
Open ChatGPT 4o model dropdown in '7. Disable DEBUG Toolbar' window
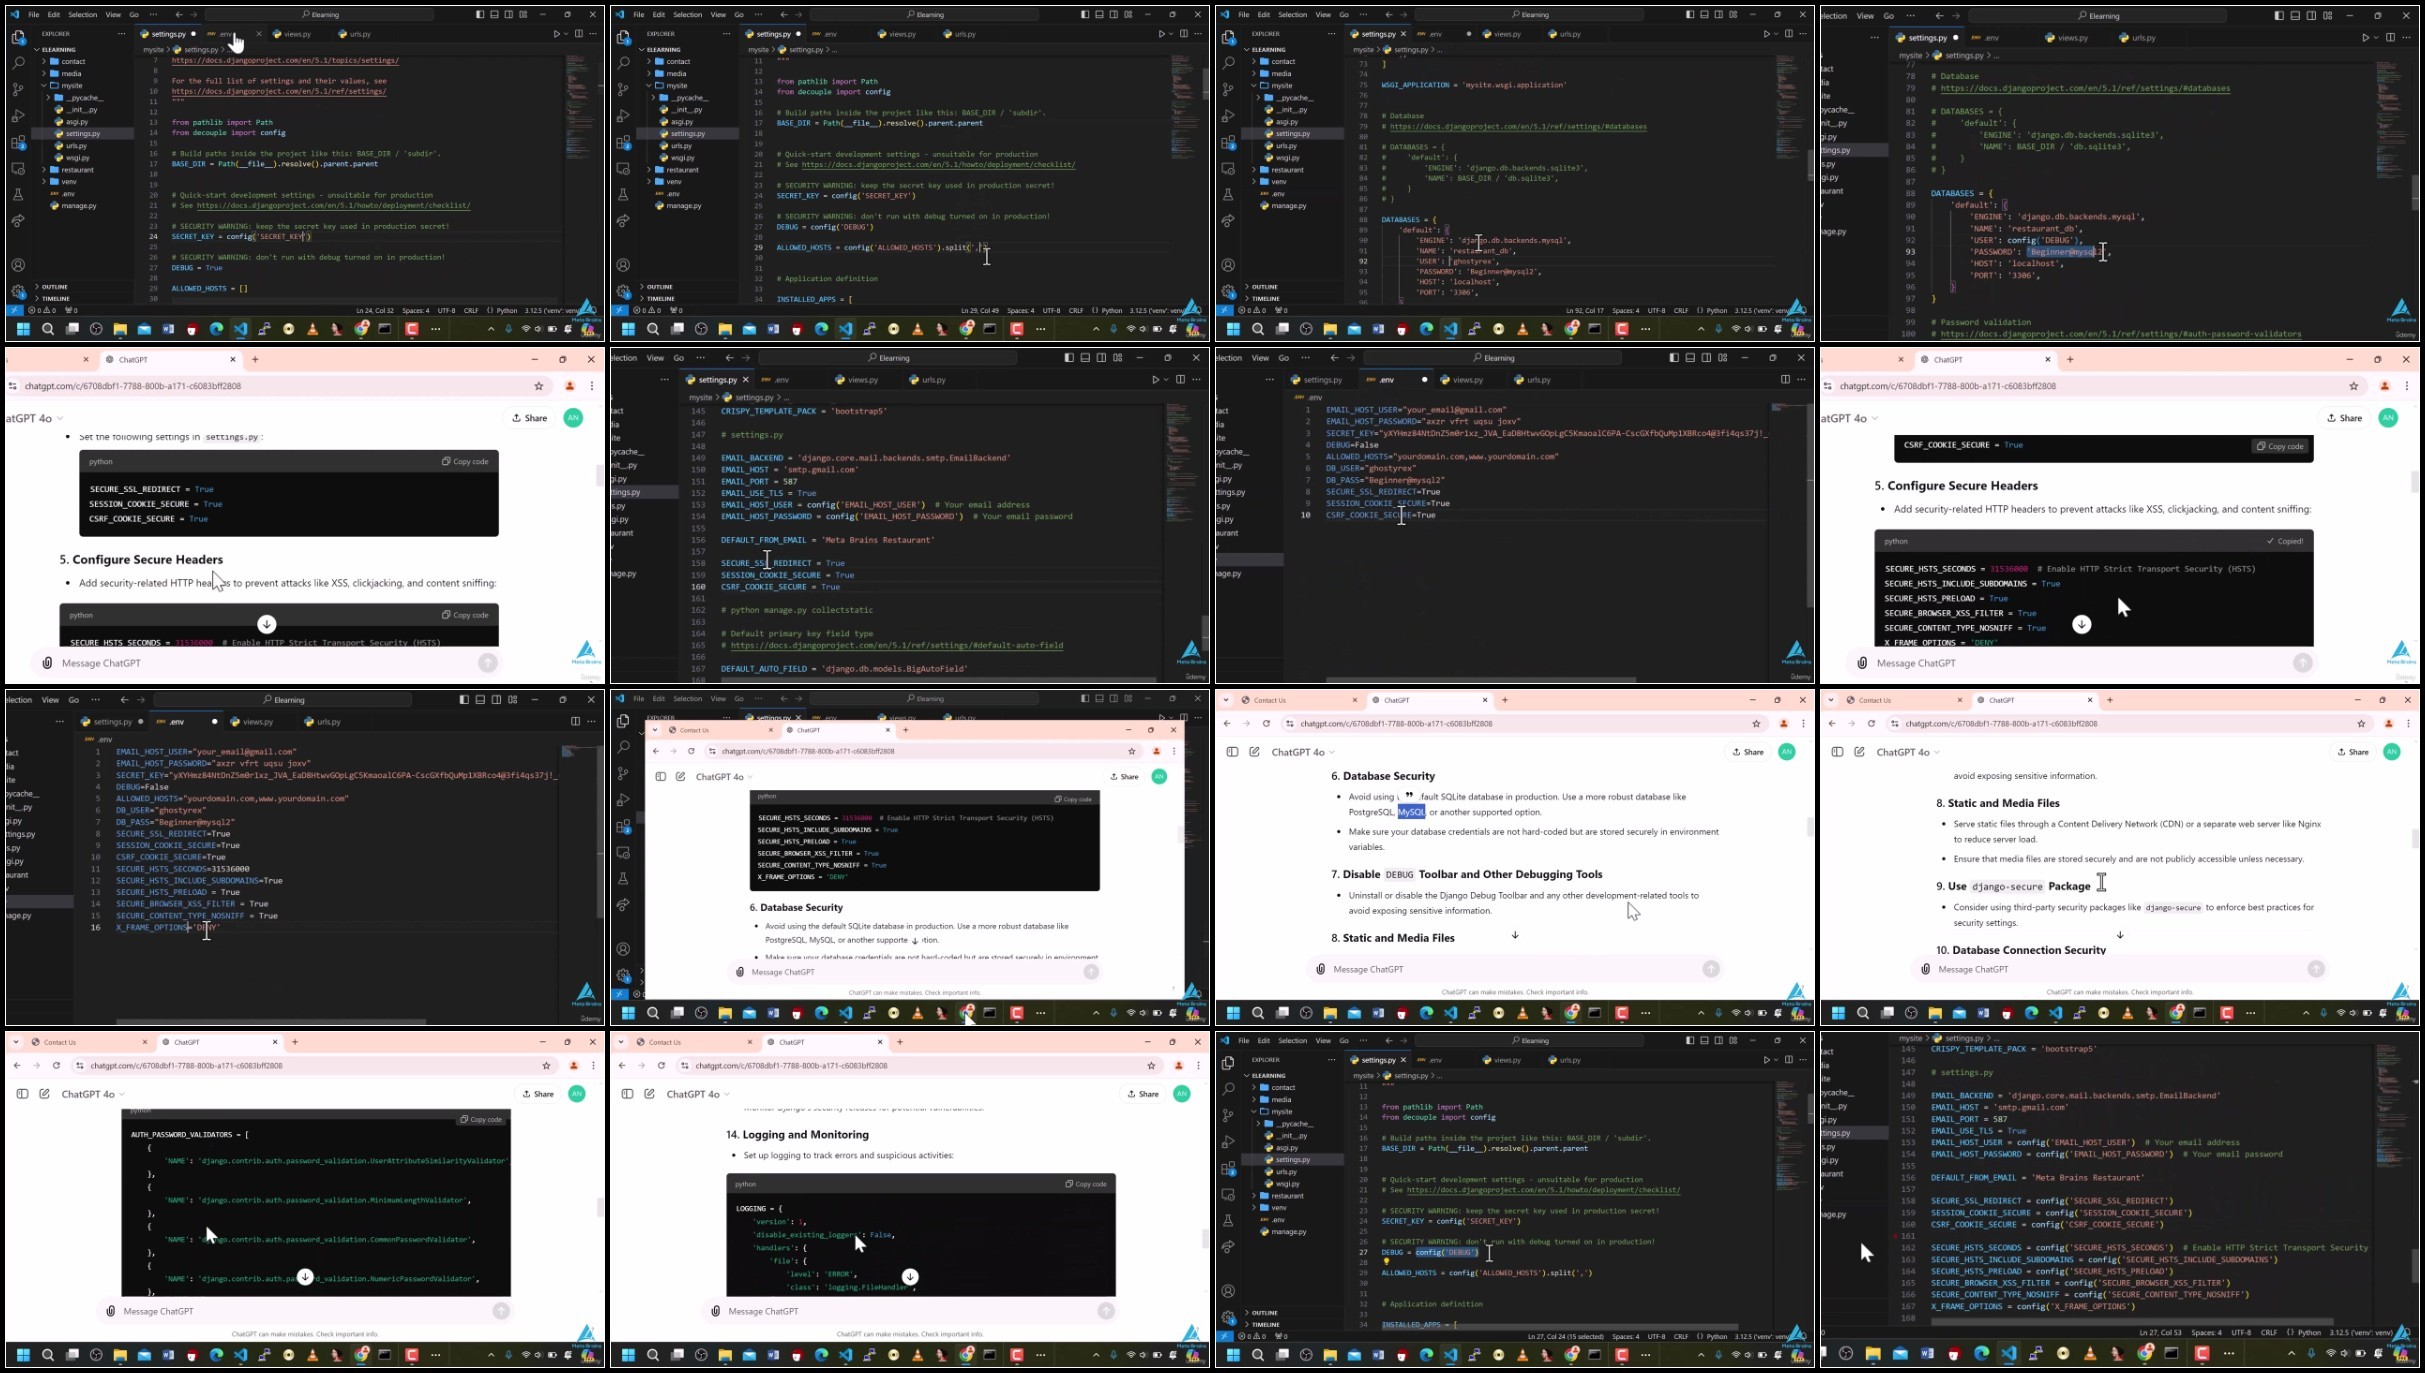tap(1303, 752)
